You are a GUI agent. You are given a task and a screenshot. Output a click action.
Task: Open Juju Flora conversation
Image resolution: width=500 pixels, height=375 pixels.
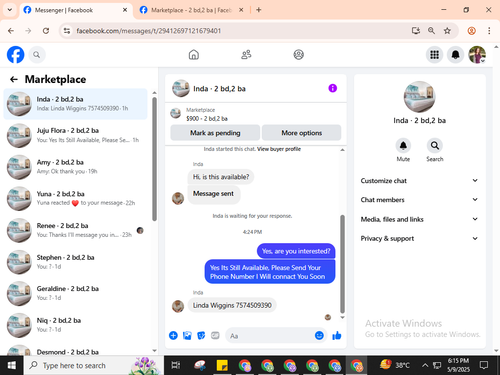point(75,135)
